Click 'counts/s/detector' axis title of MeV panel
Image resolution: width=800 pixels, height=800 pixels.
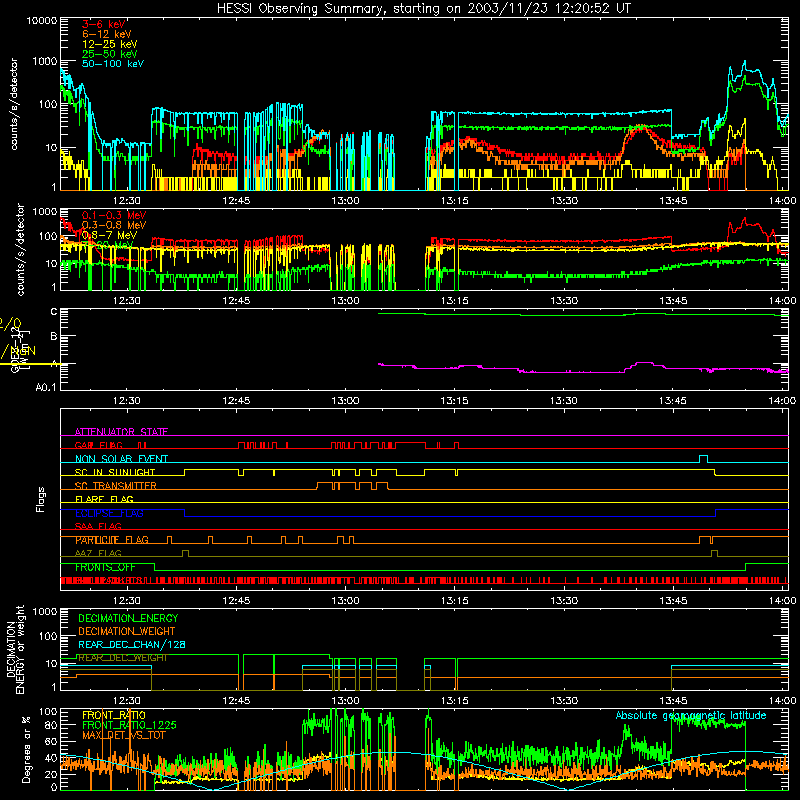pos(20,249)
